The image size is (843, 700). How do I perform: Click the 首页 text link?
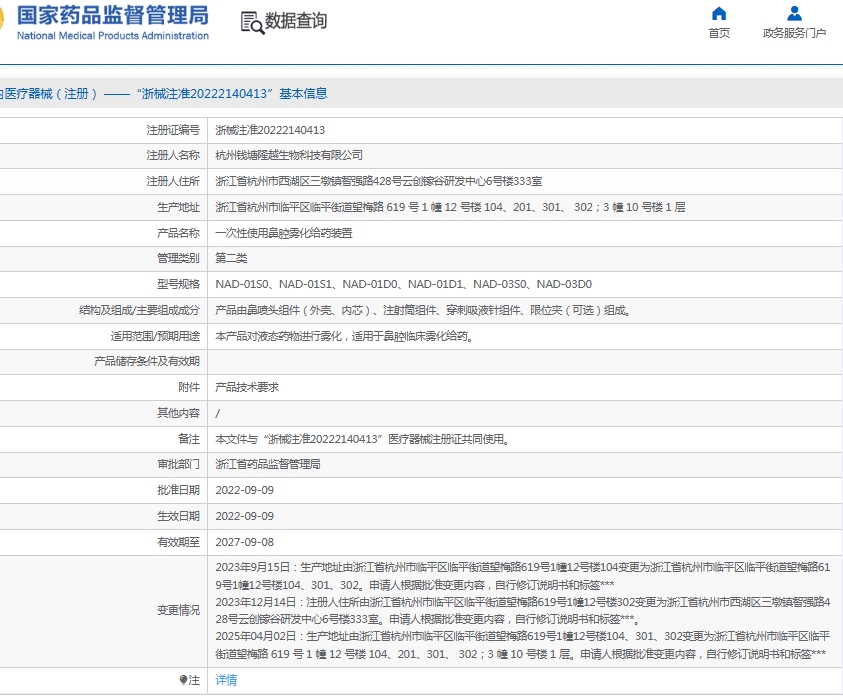(x=719, y=33)
